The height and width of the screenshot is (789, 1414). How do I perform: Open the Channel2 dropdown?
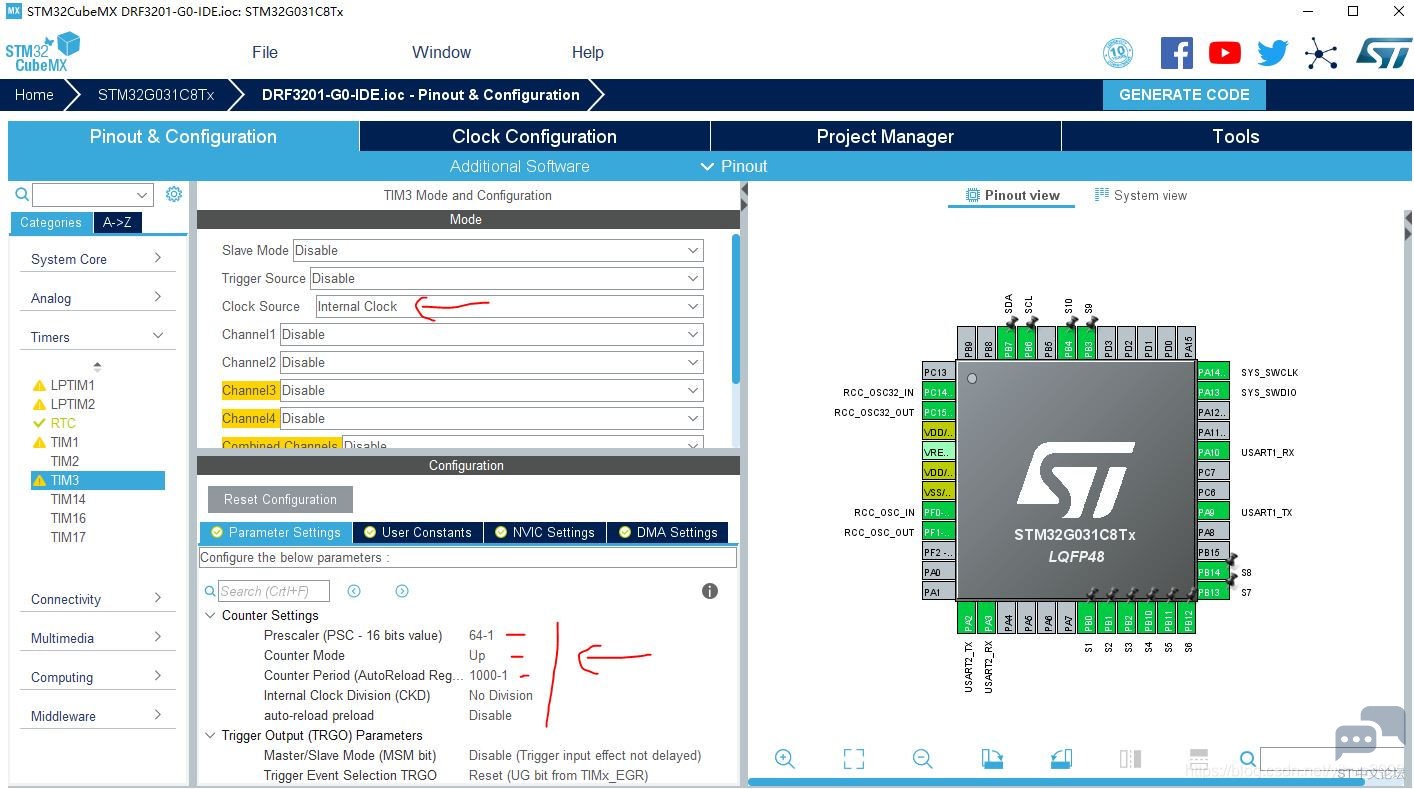coord(491,362)
